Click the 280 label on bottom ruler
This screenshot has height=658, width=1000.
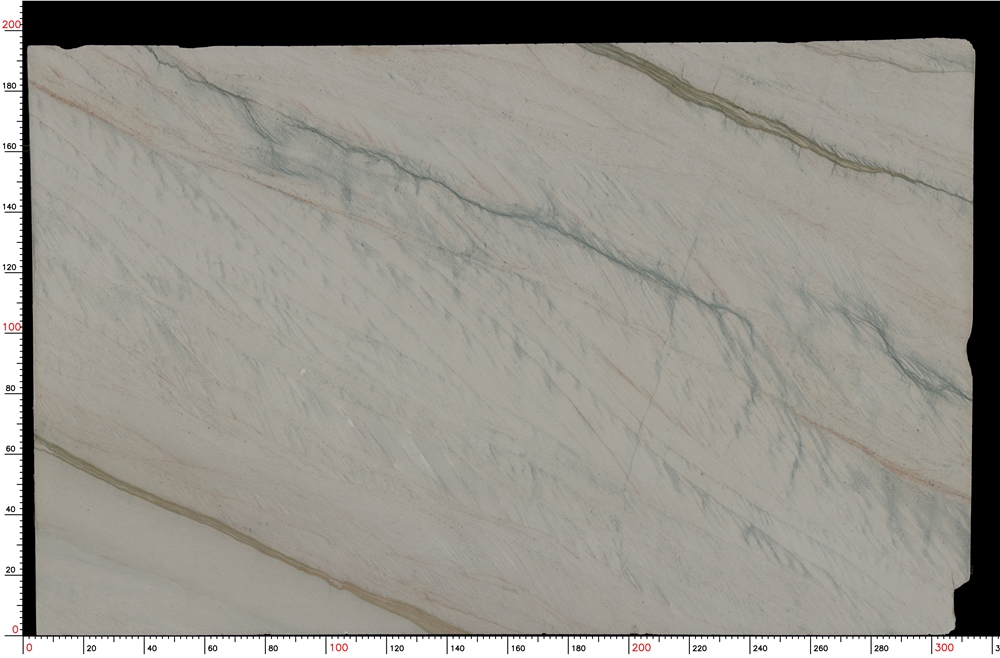[x=880, y=646]
